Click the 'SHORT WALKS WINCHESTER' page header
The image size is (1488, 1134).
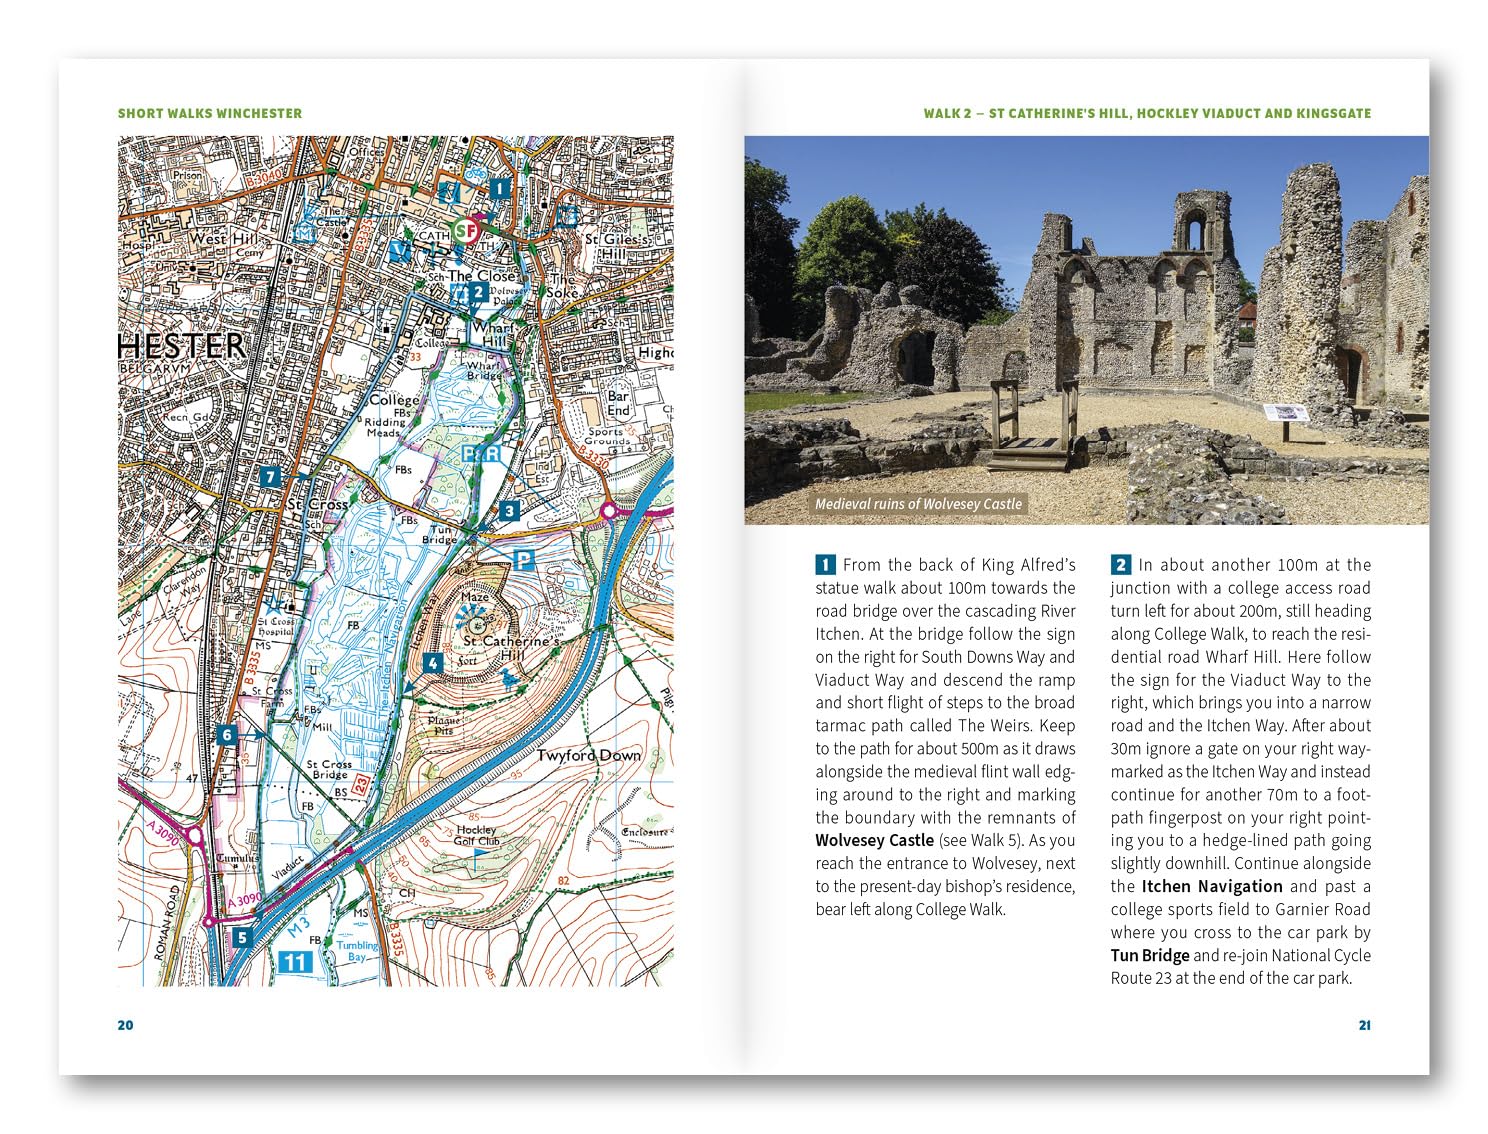click(x=210, y=113)
